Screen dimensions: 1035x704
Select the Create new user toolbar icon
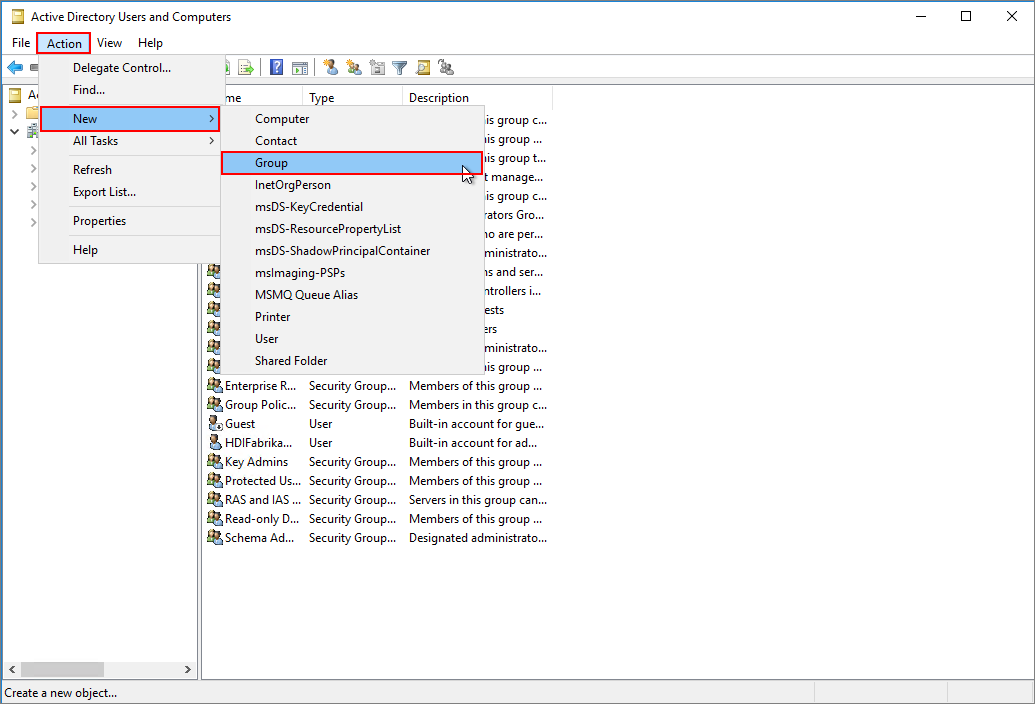(330, 67)
